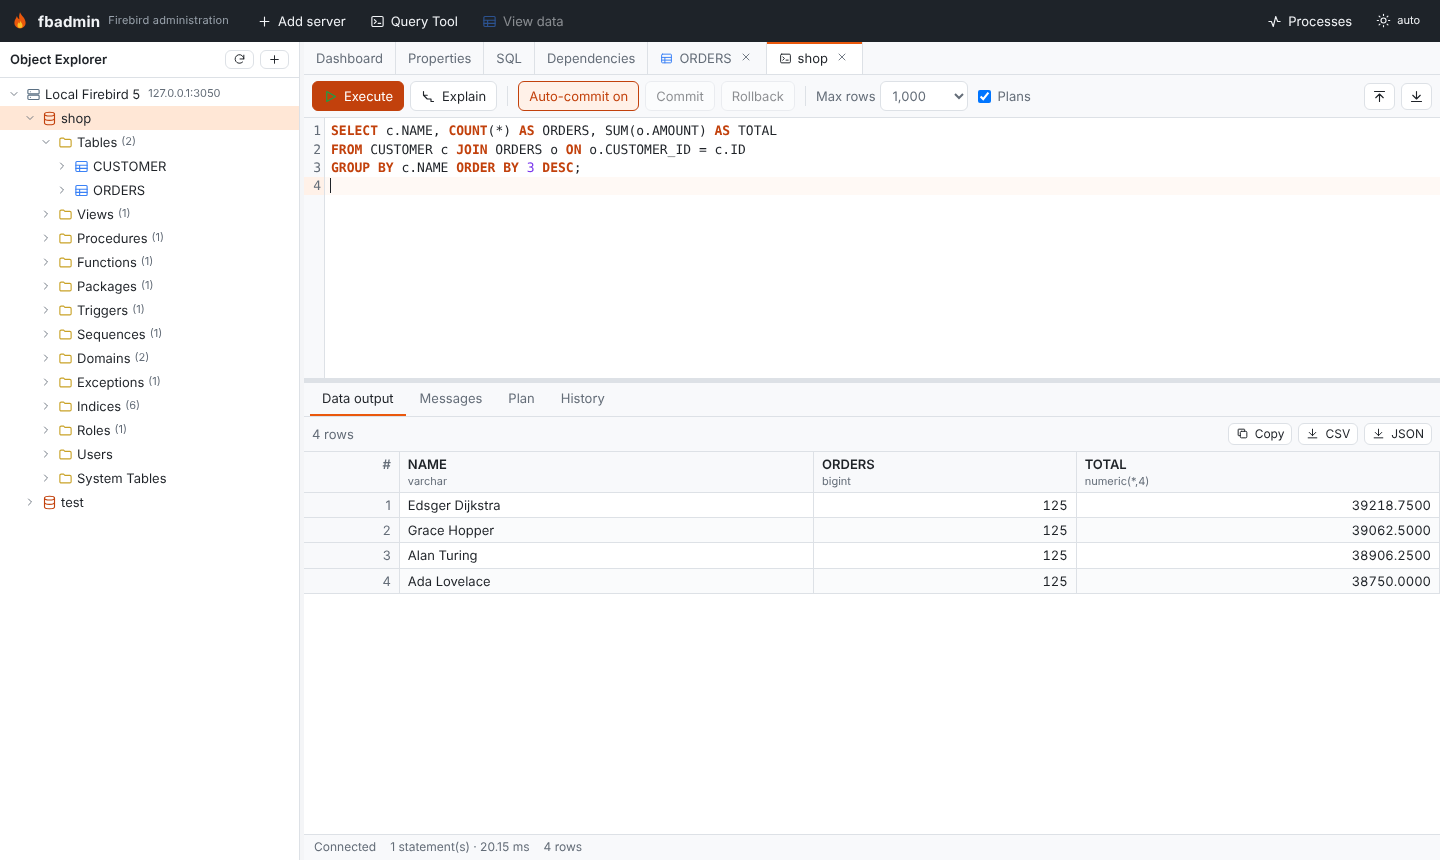Click the NAME column header
The image size is (1440, 860).
606,472
